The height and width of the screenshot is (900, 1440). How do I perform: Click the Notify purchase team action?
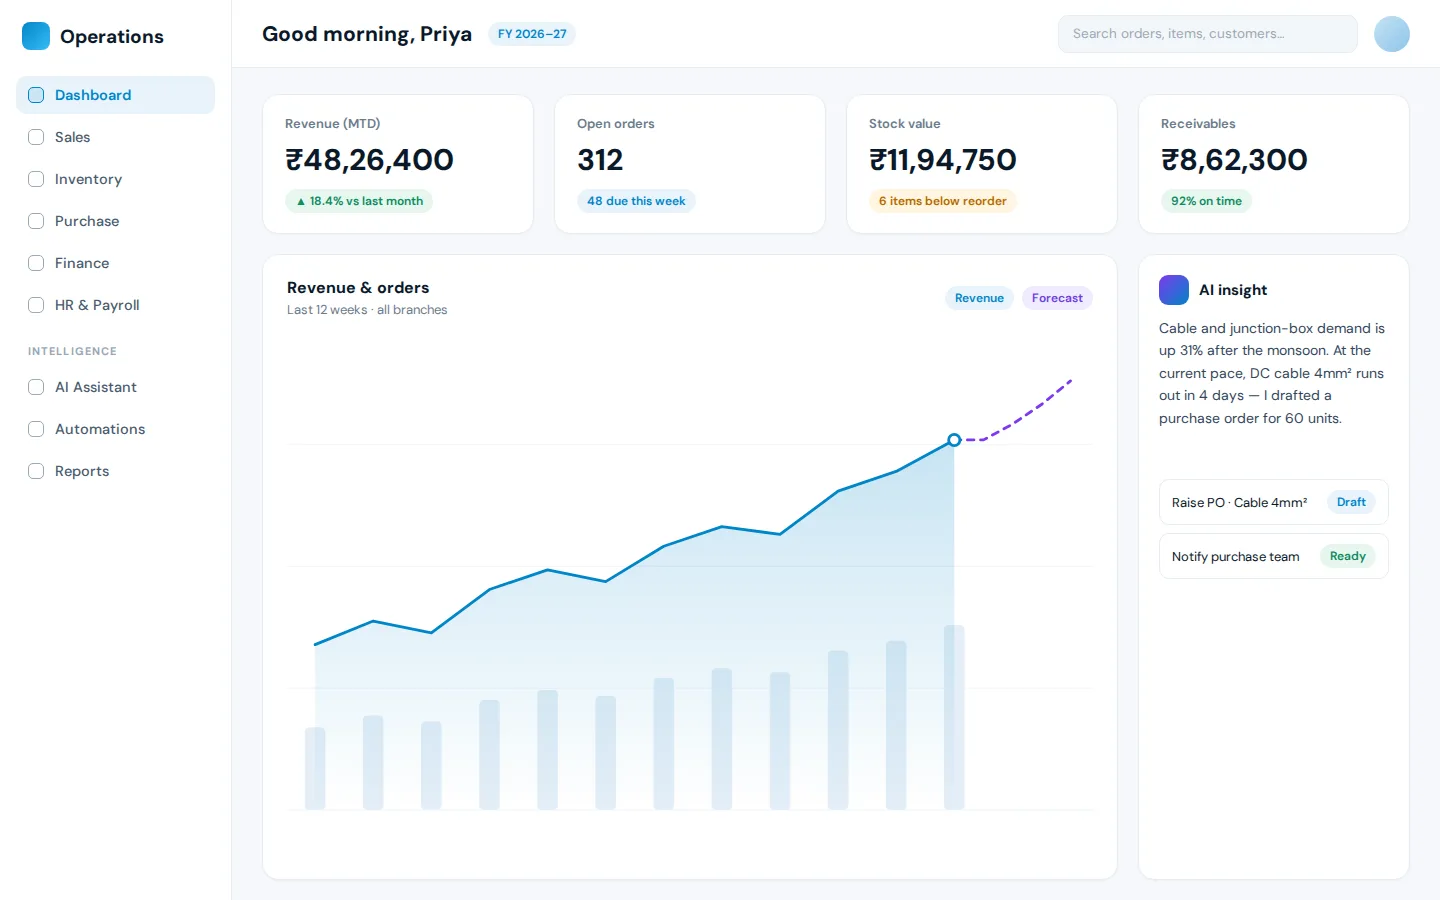coord(1274,556)
